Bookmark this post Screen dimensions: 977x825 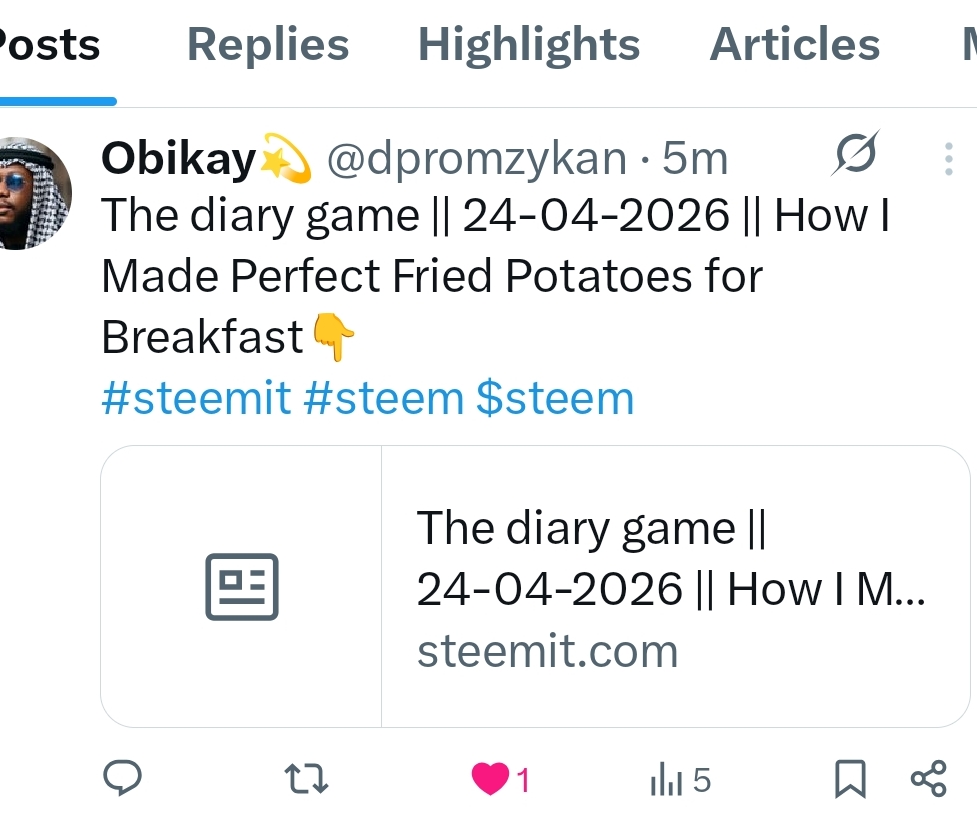851,779
